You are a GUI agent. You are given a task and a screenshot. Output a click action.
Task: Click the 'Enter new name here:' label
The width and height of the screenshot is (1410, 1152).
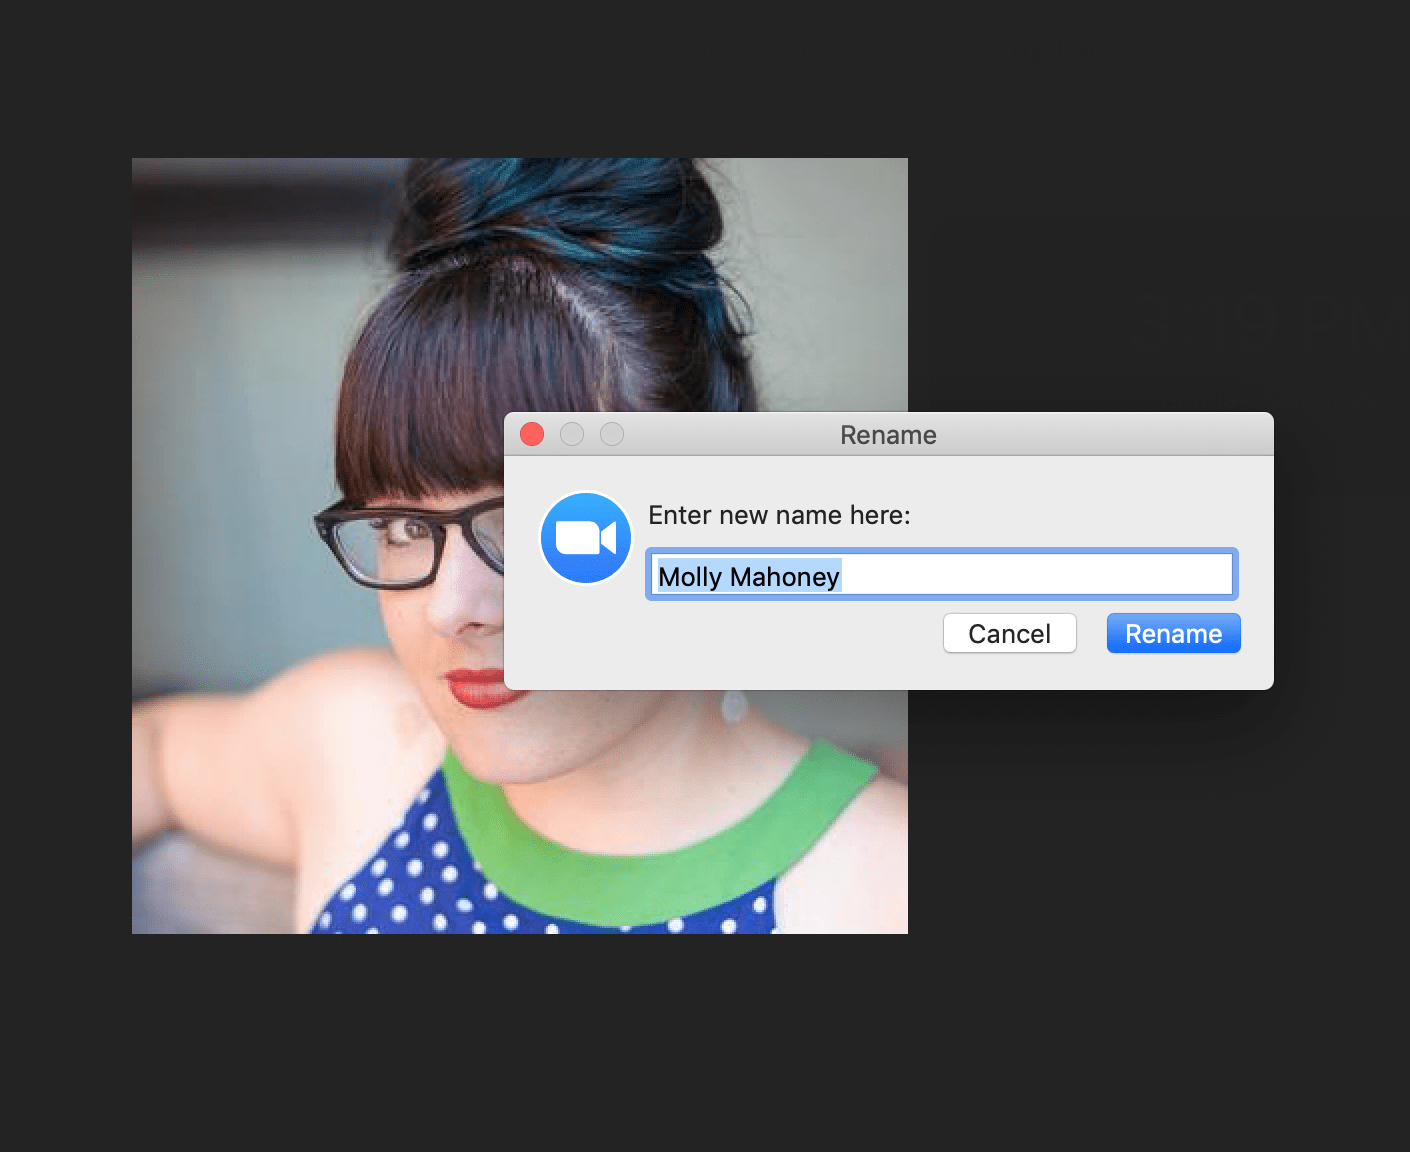(x=779, y=515)
